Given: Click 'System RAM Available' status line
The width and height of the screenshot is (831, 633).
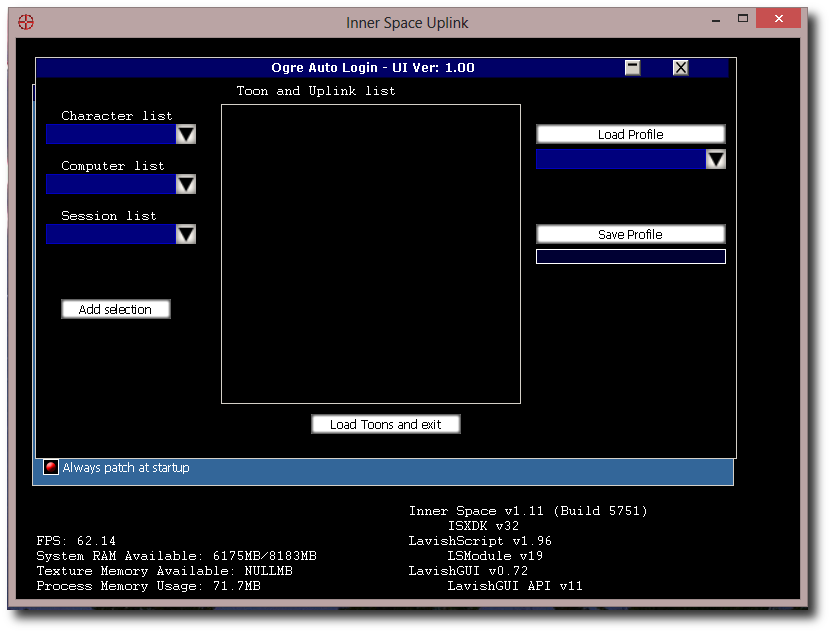Looking at the screenshot, I should (x=176, y=556).
